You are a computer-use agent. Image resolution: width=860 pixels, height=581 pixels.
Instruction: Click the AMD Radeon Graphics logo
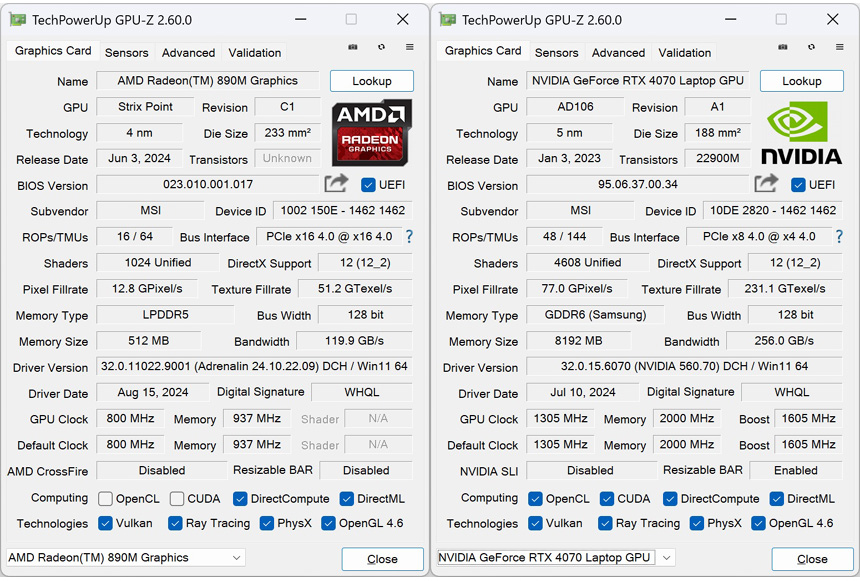coord(371,132)
